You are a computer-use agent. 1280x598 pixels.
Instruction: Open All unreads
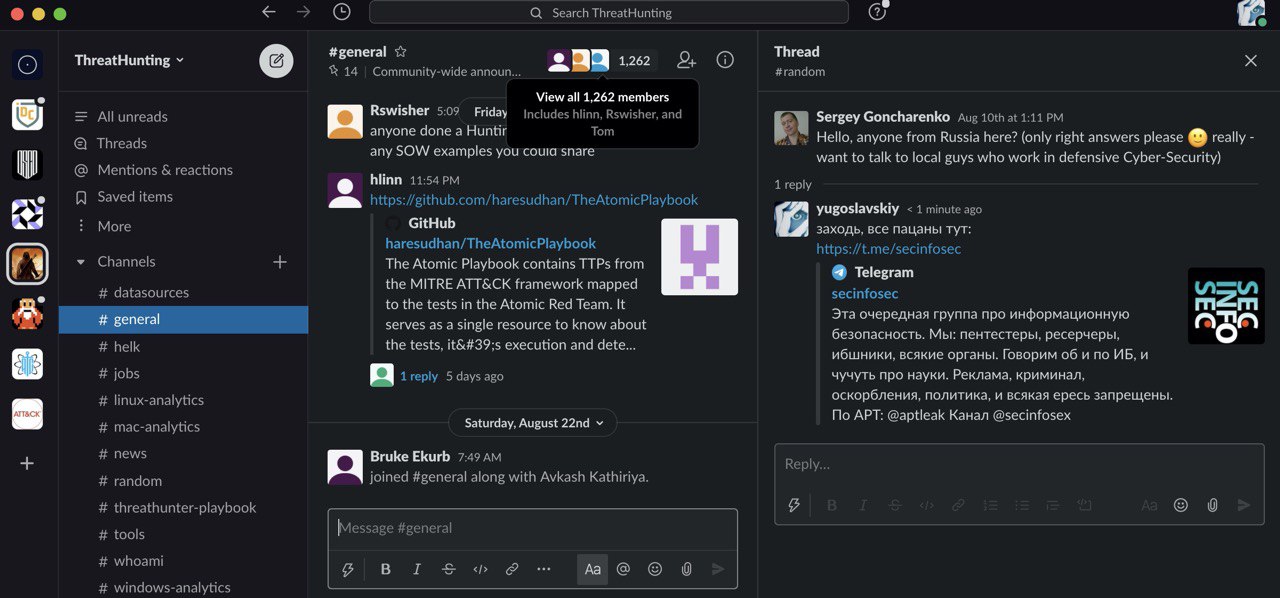[x=132, y=117]
